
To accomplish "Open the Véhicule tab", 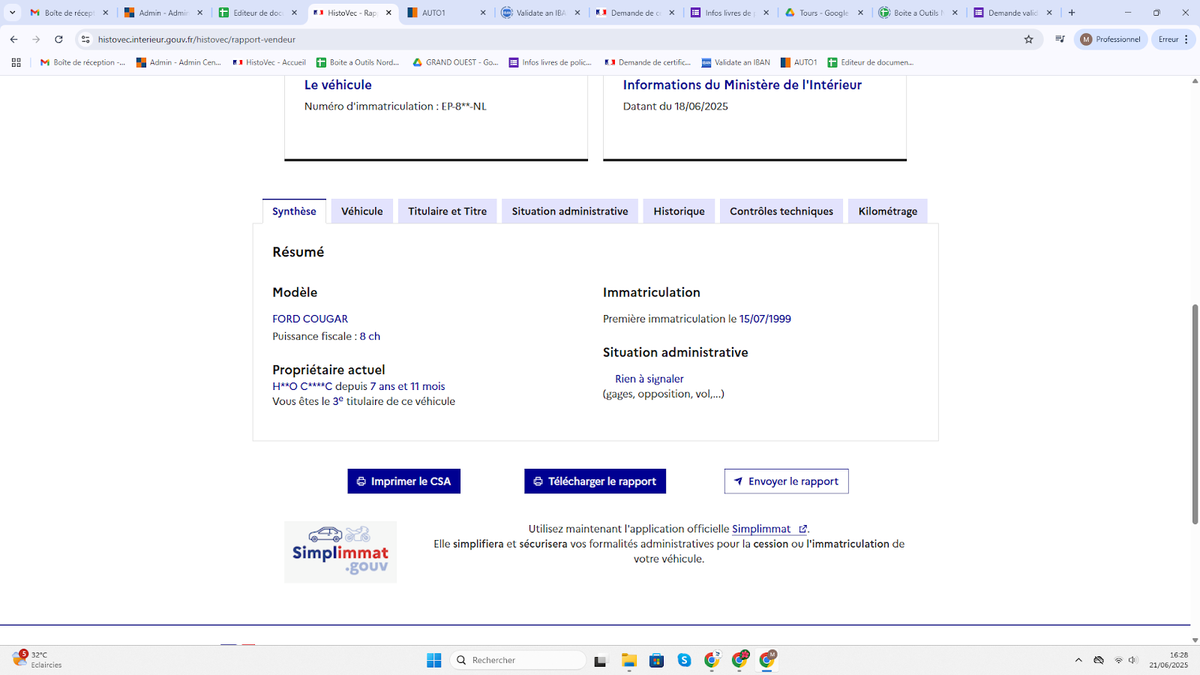I will point(362,211).
